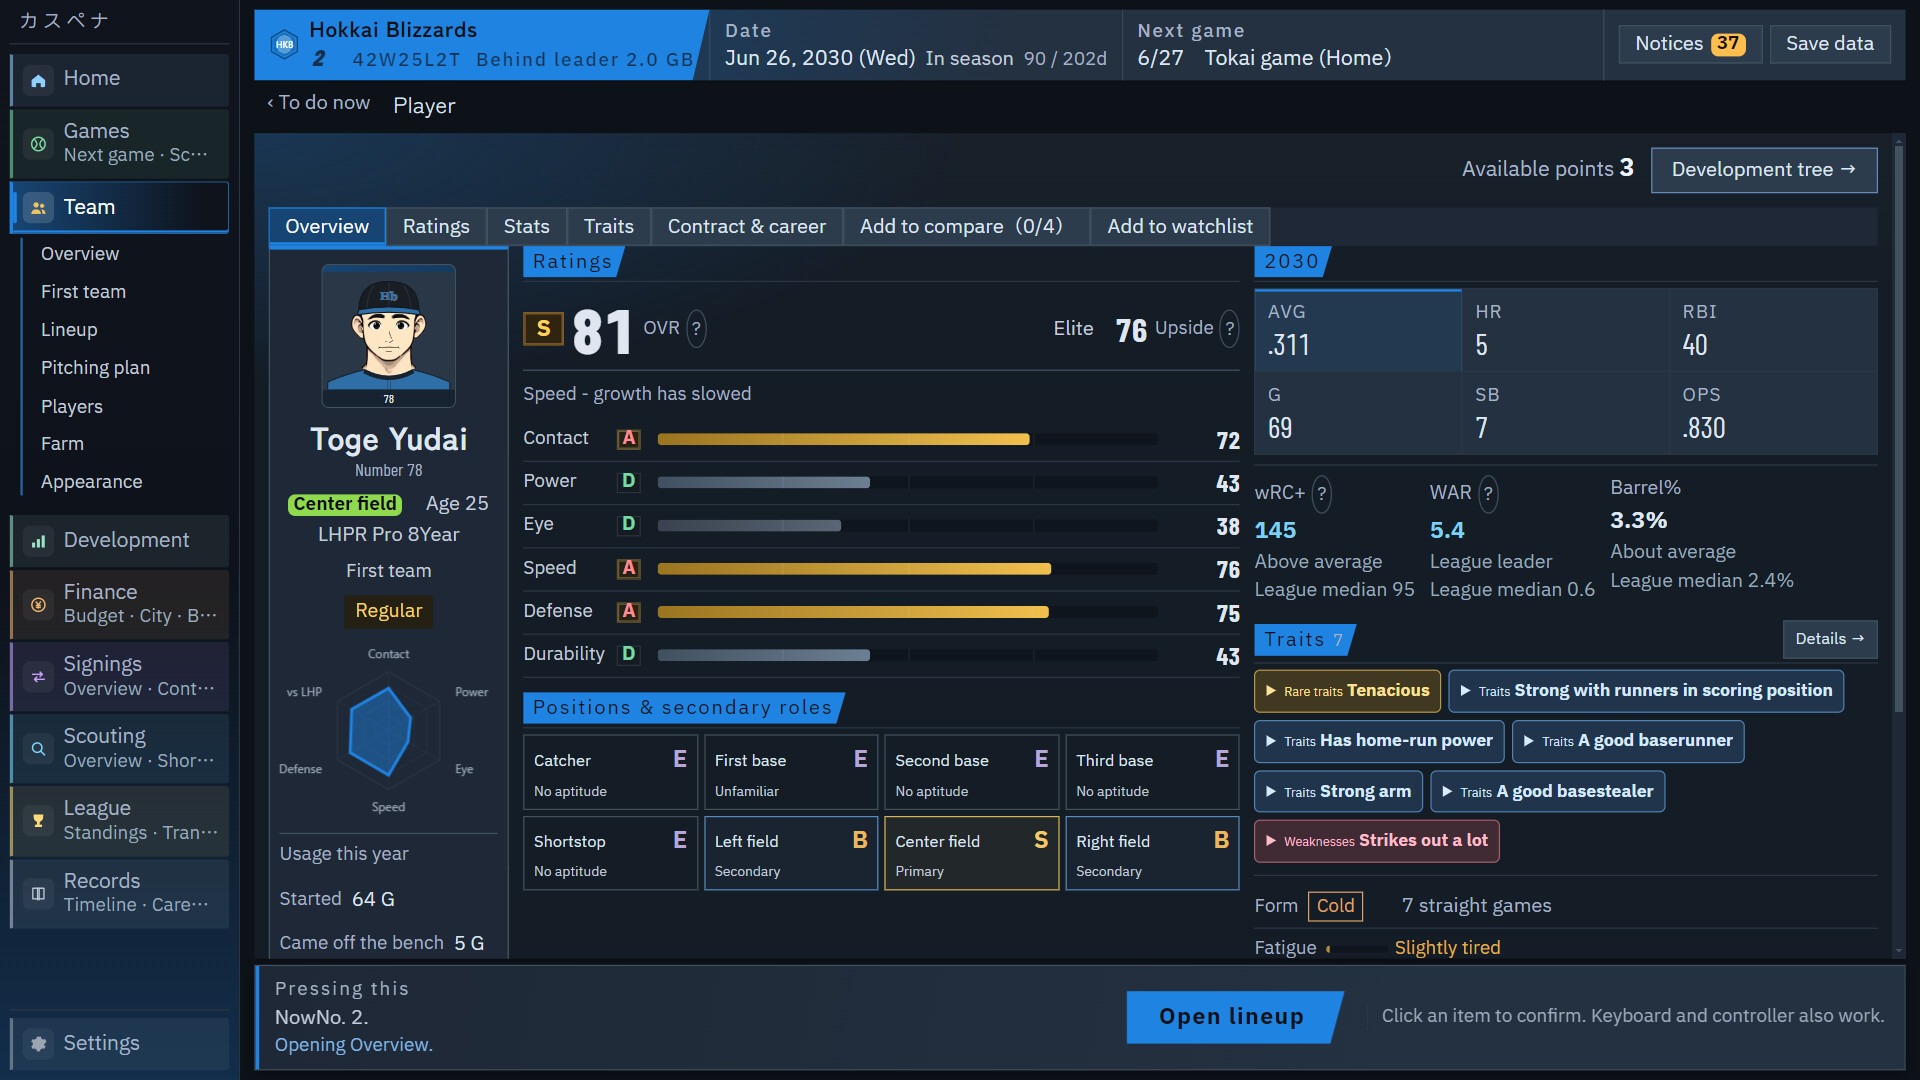Viewport: 1920px width, 1080px height.
Task: Click the Settings gear icon
Action: click(x=38, y=1043)
